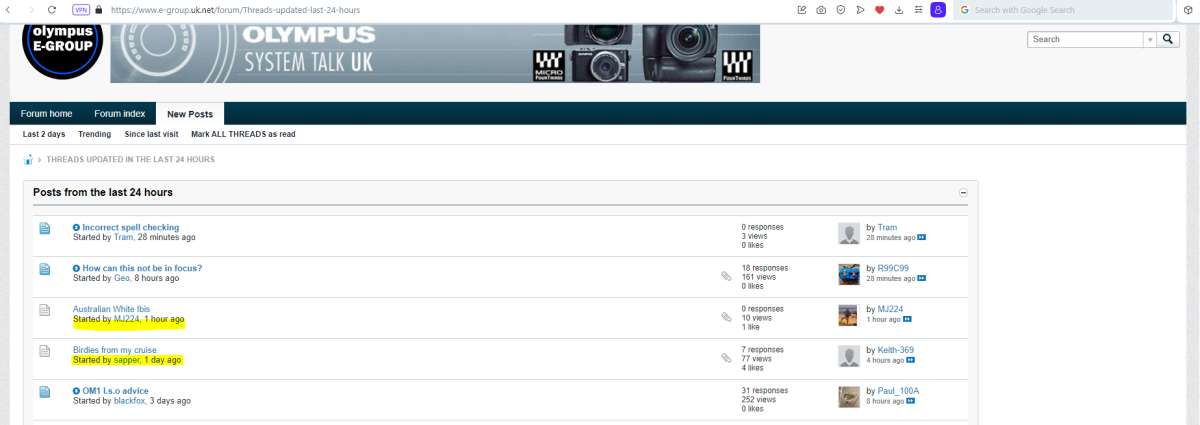Toggle the VPN badge in the address bar
This screenshot has width=1200, height=425.
click(x=81, y=9)
